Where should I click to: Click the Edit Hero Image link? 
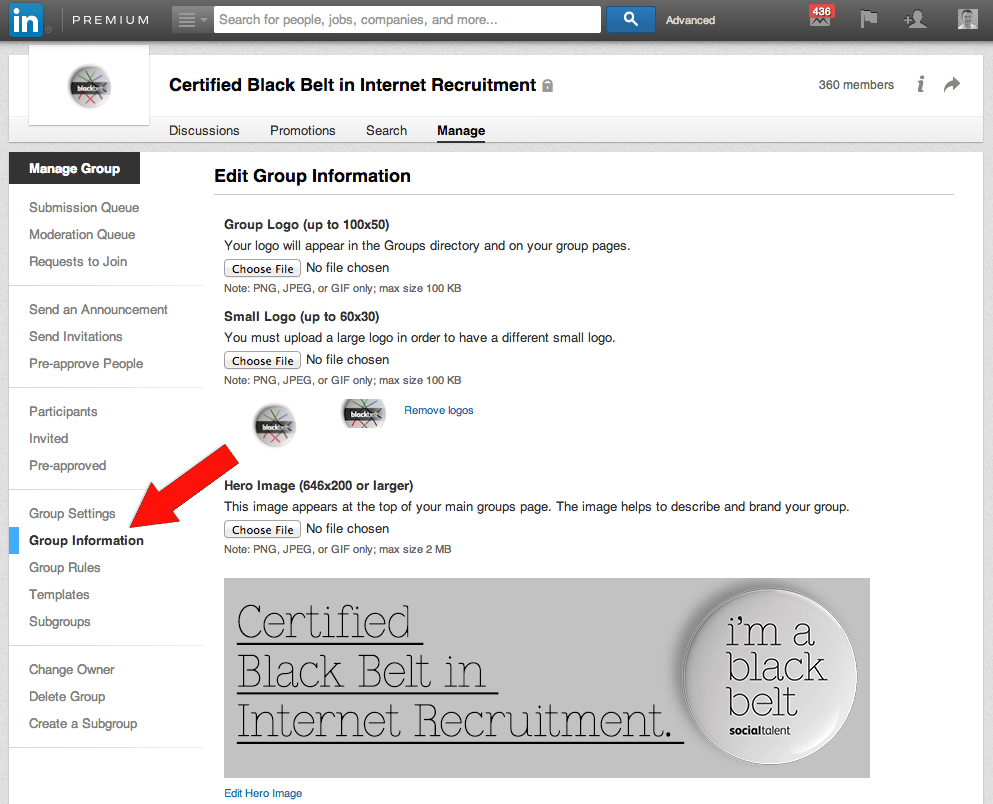tap(263, 793)
